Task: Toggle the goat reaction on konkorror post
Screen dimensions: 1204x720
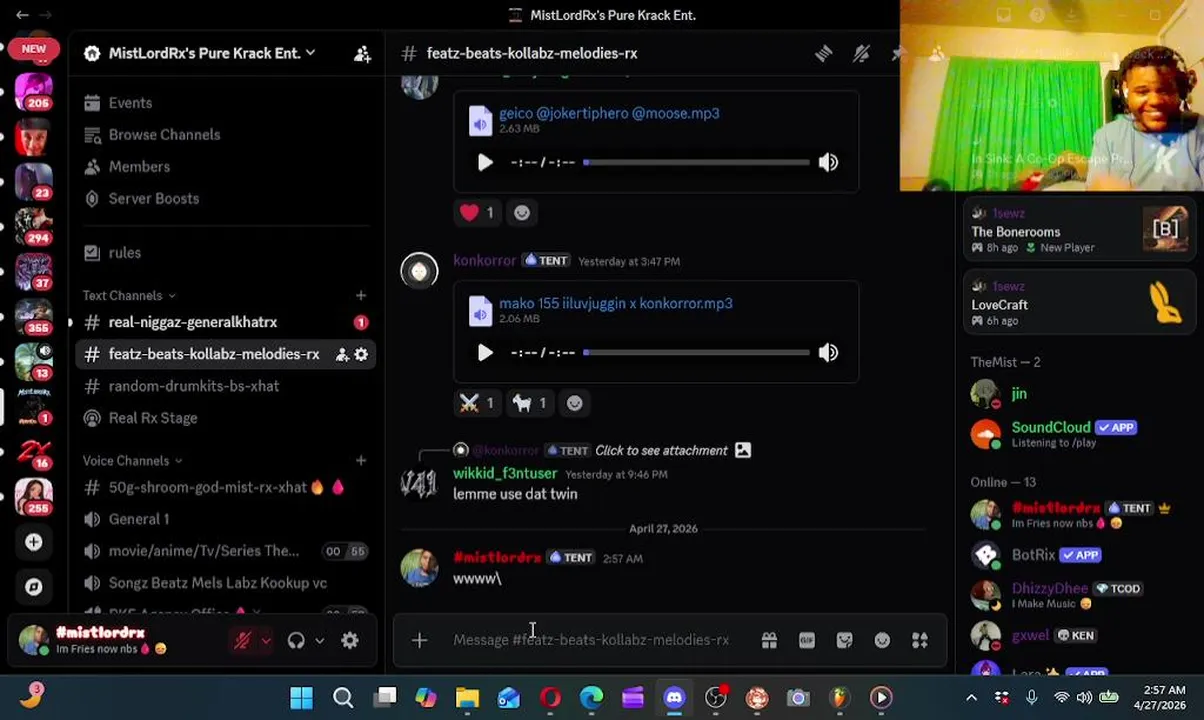Action: (x=530, y=403)
